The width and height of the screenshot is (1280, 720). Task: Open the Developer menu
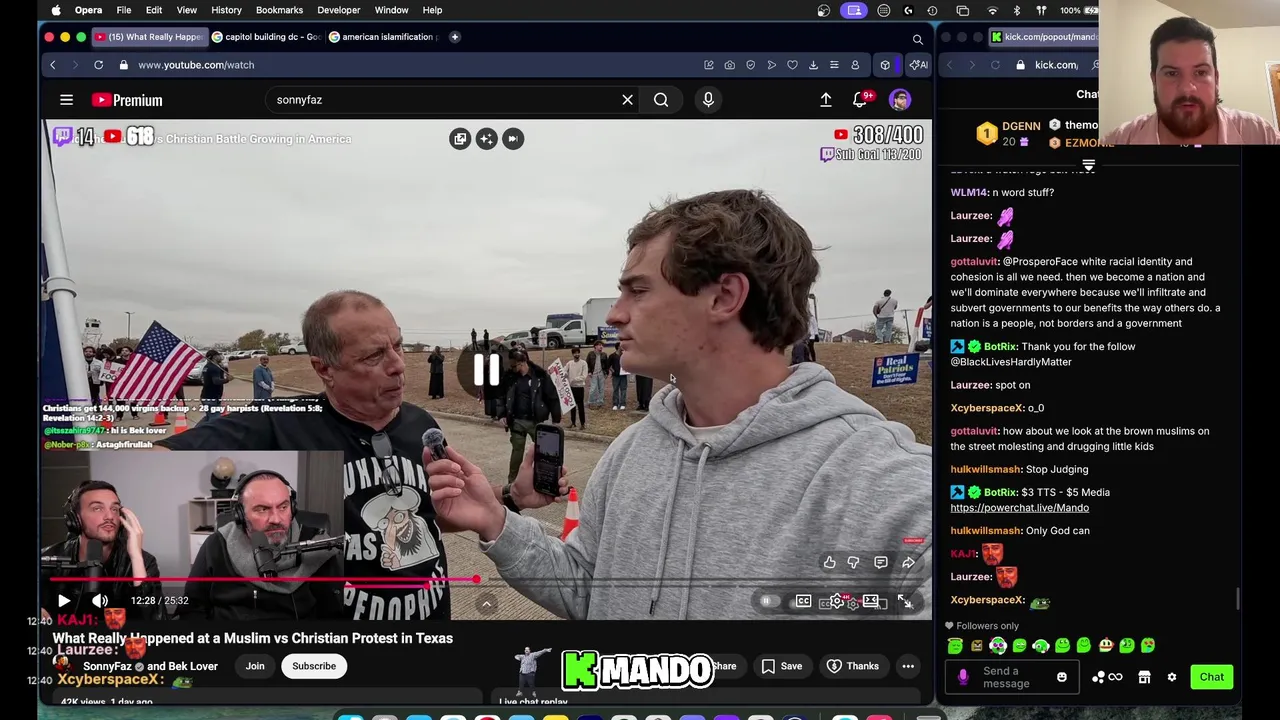pos(338,10)
